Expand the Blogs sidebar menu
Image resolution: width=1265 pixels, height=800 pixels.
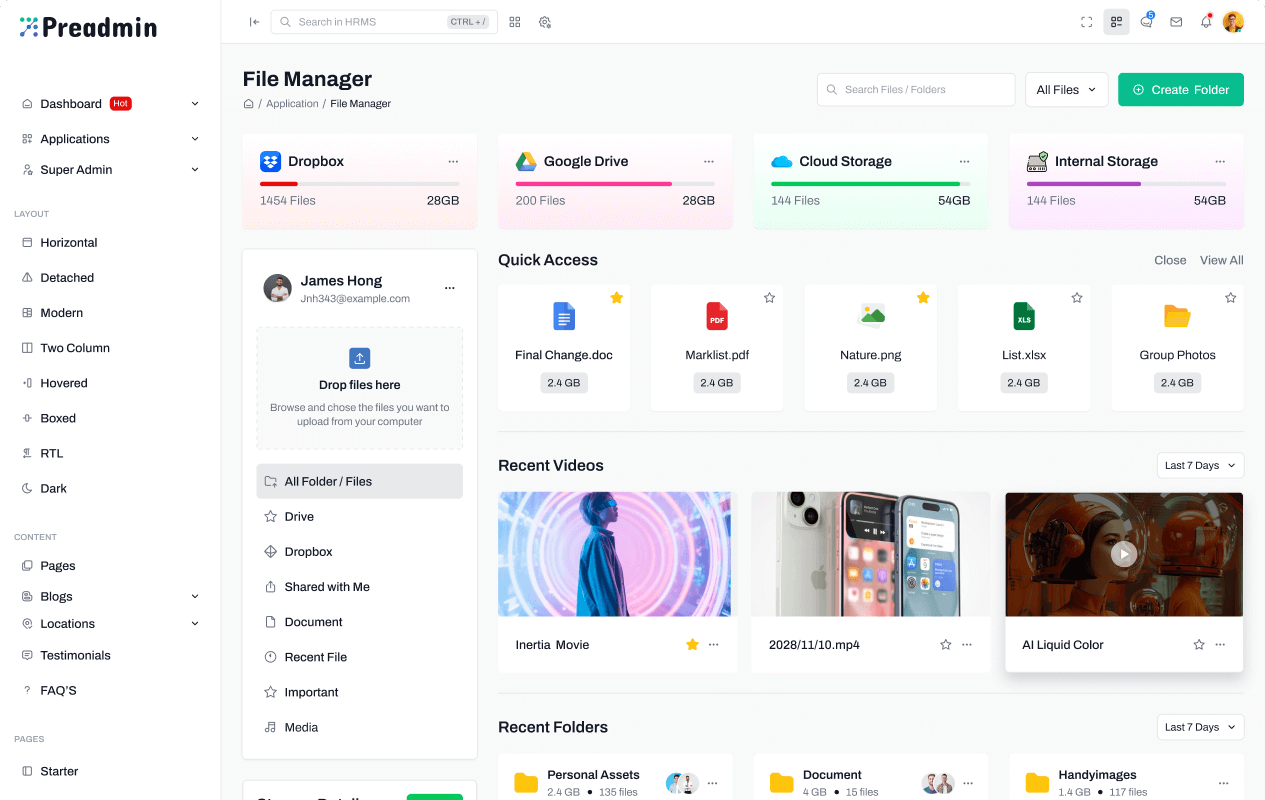(x=55, y=596)
